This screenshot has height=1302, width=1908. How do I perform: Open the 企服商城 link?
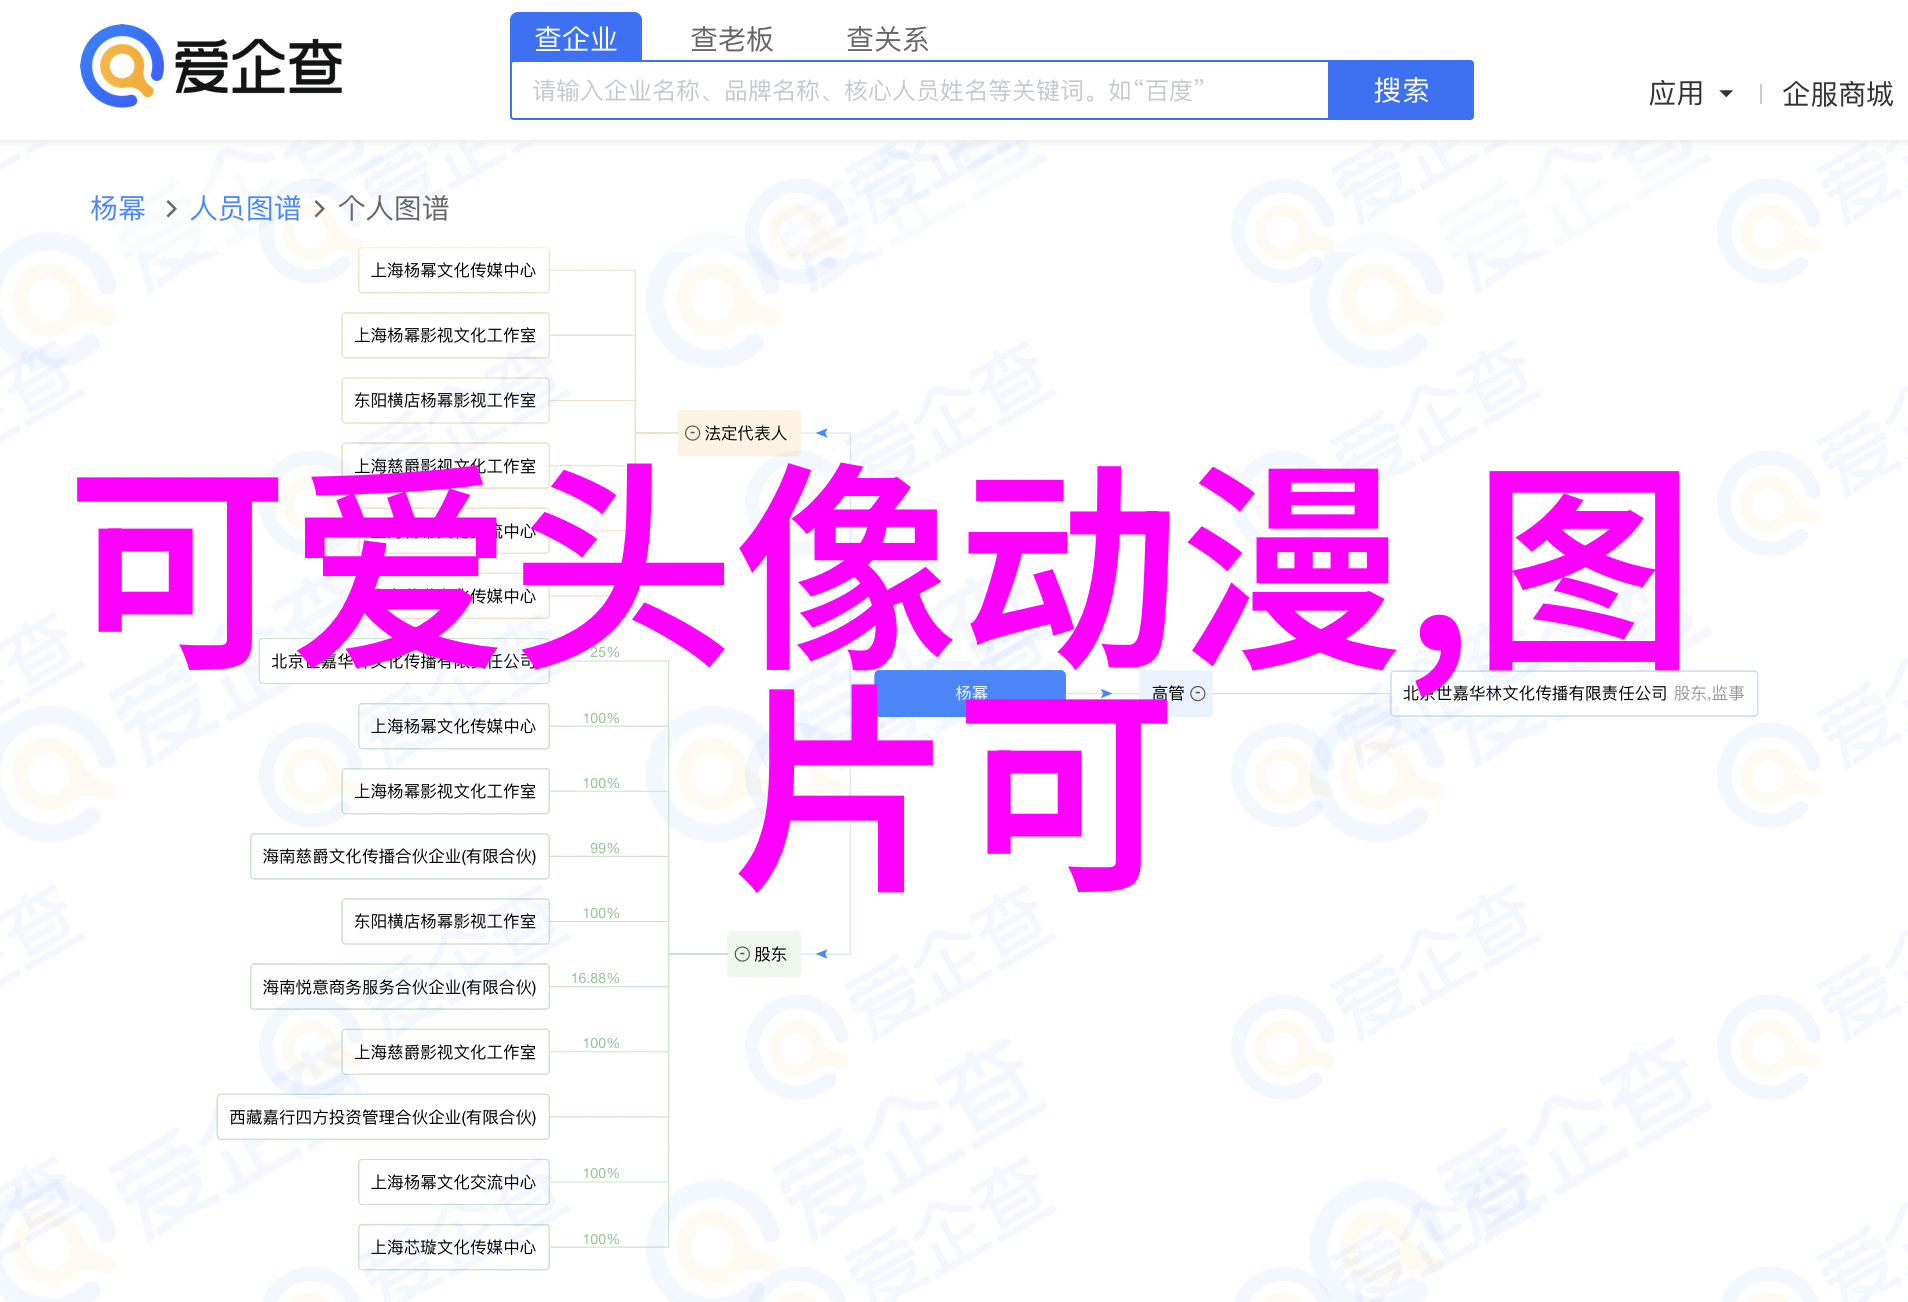(x=1837, y=94)
